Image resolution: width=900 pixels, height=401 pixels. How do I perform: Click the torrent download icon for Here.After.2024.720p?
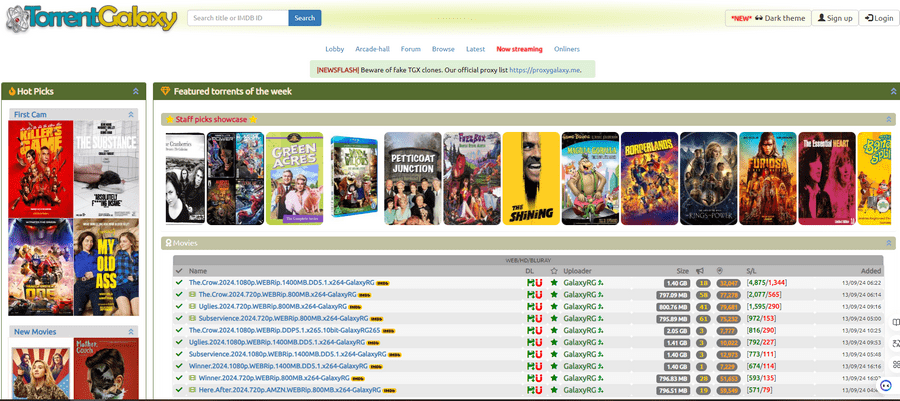point(530,390)
